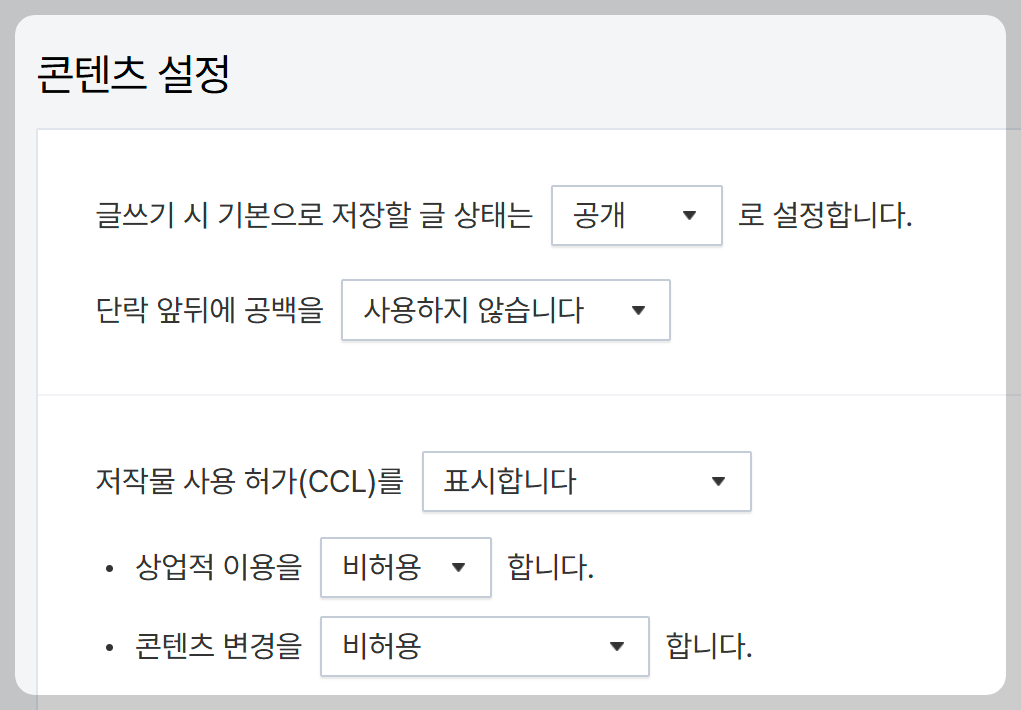Click the caret on the CCL 표시합니다 selector
This screenshot has height=710, width=1021.
pos(718,481)
